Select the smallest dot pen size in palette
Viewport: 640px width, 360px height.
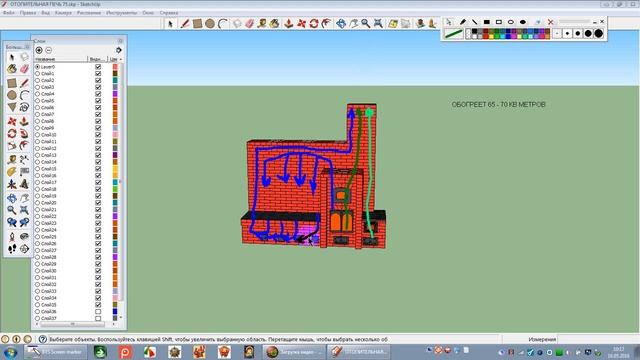tap(557, 33)
